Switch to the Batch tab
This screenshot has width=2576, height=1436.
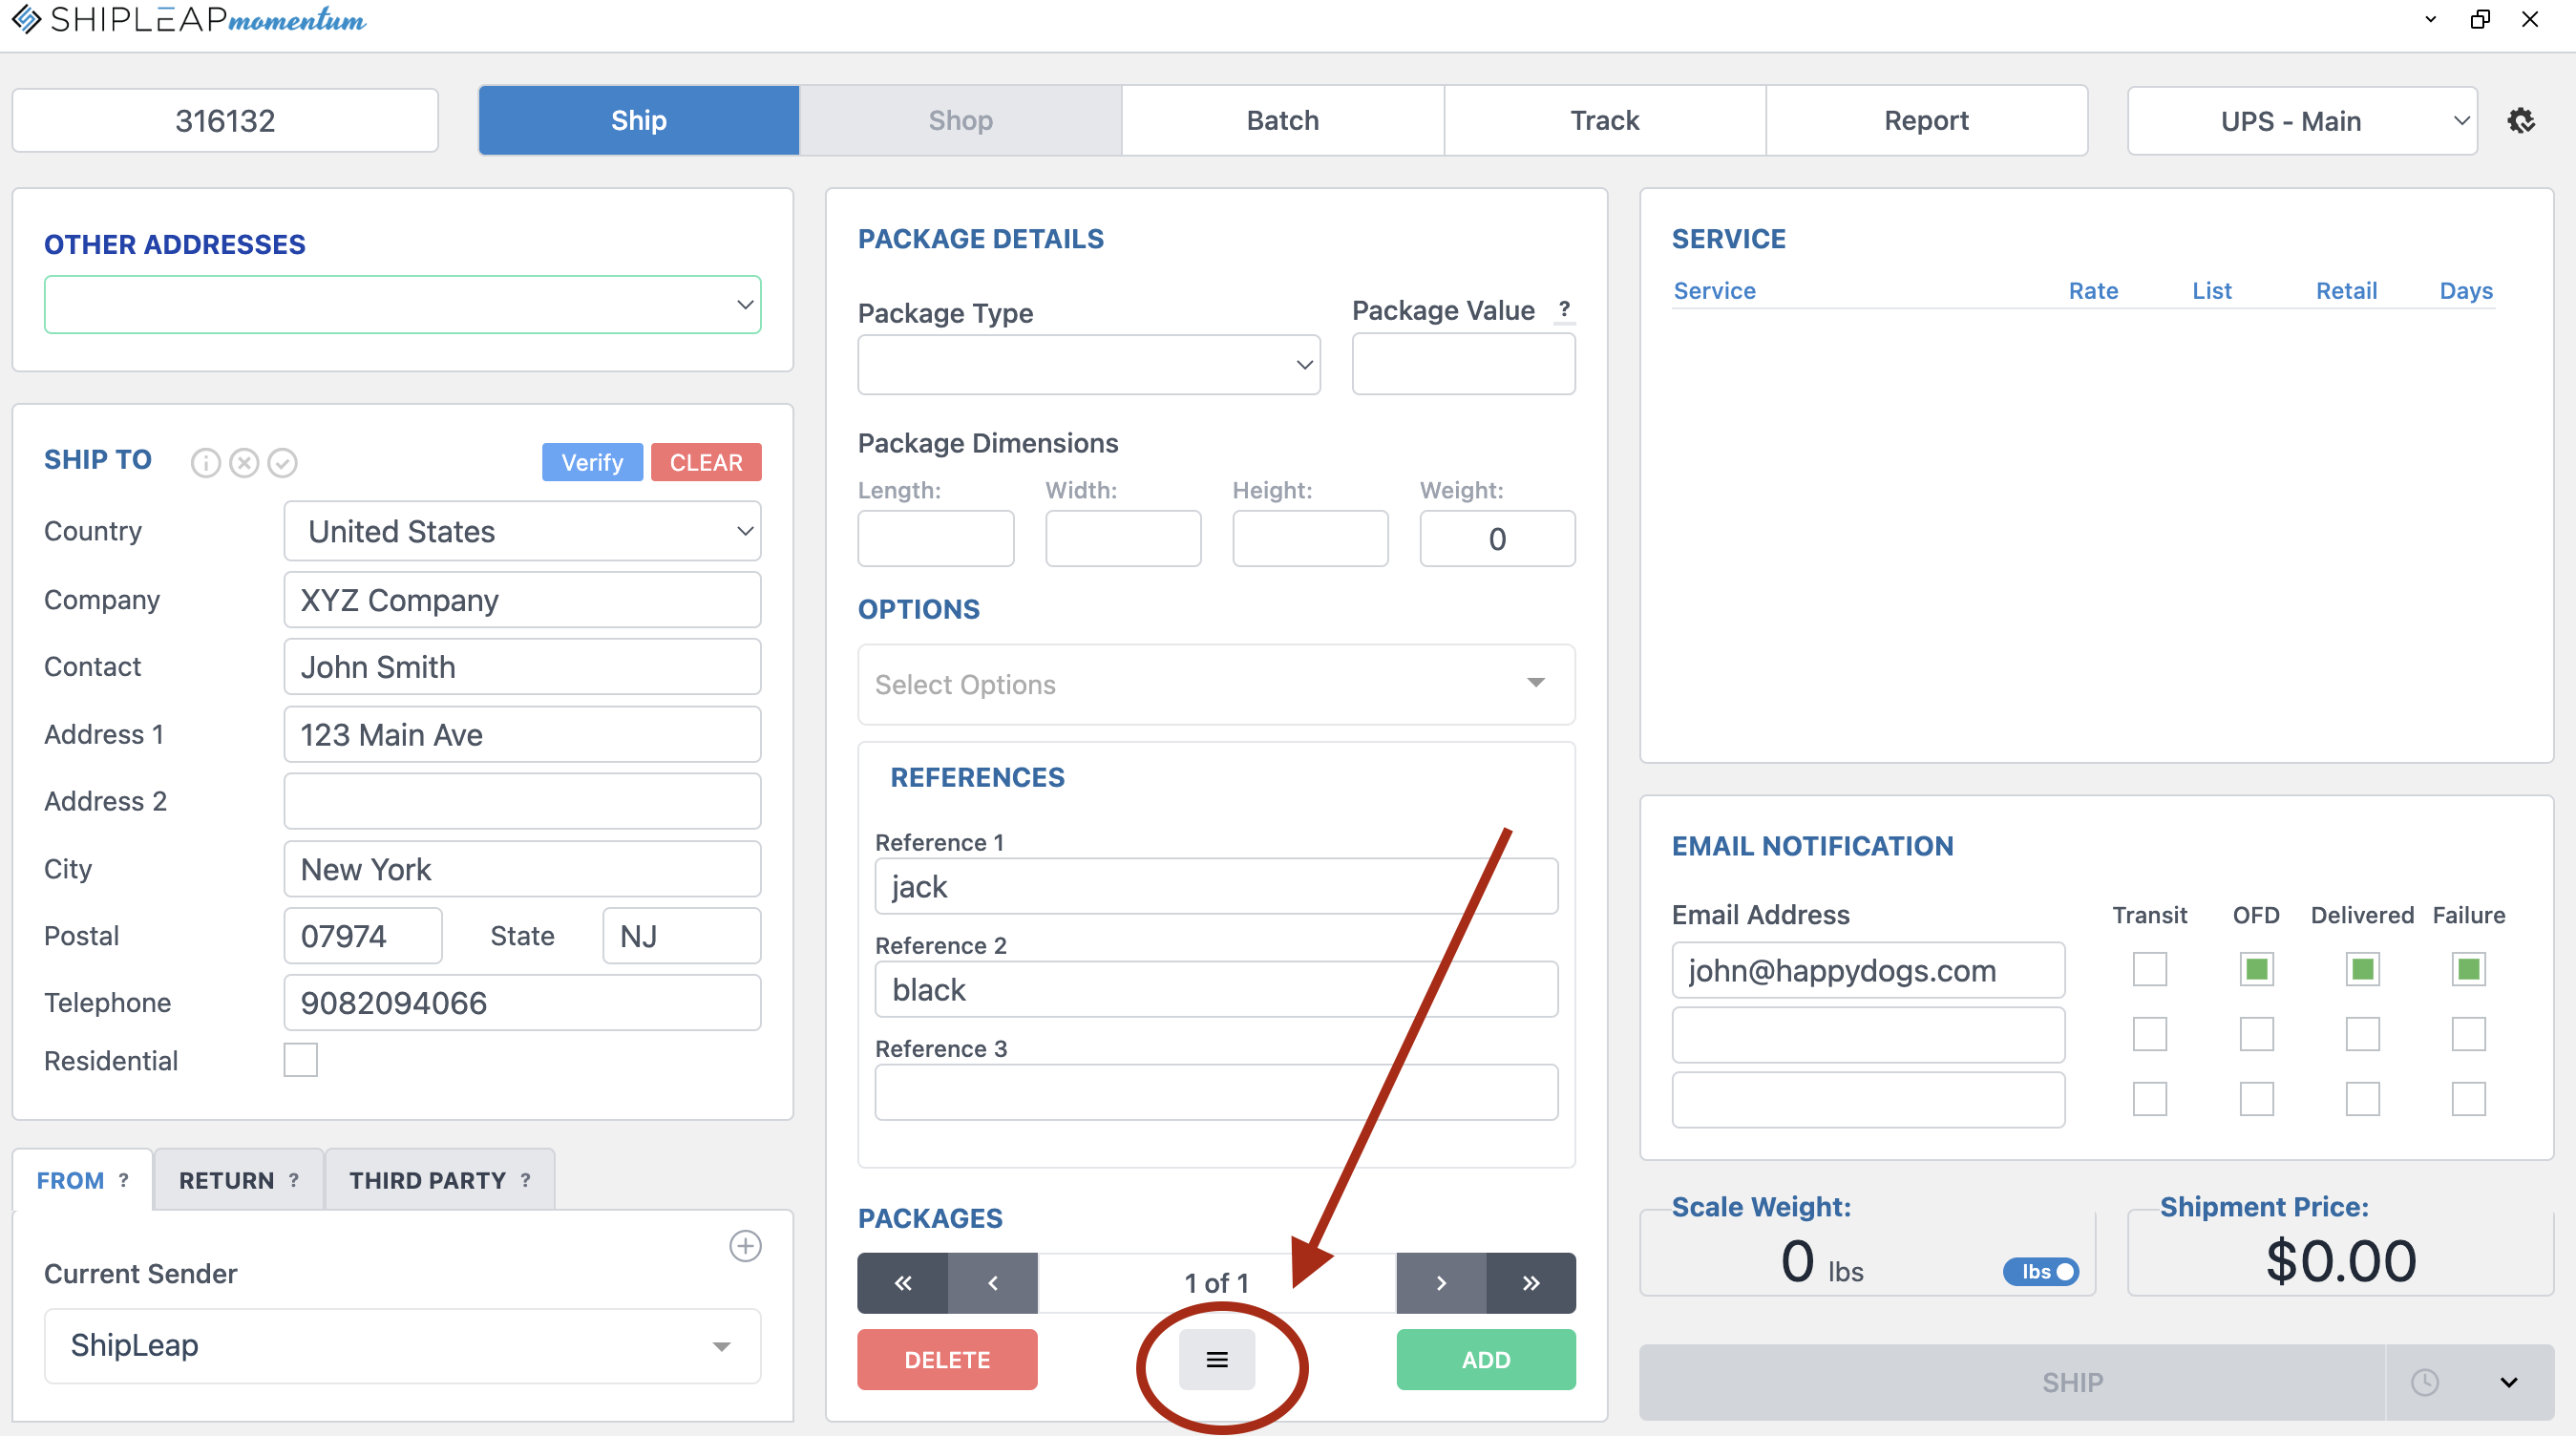[x=1282, y=121]
